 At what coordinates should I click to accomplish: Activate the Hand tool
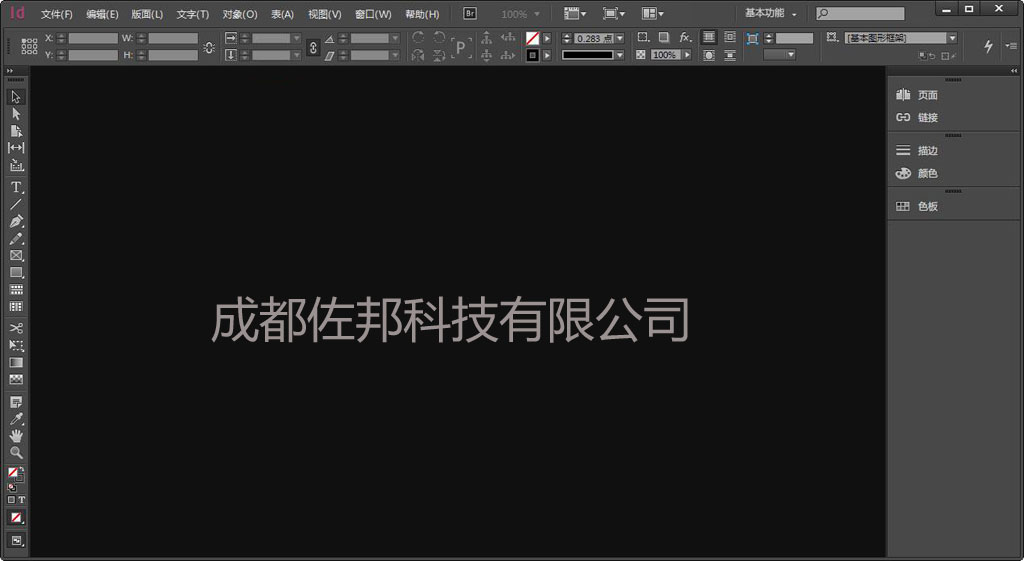pos(16,436)
